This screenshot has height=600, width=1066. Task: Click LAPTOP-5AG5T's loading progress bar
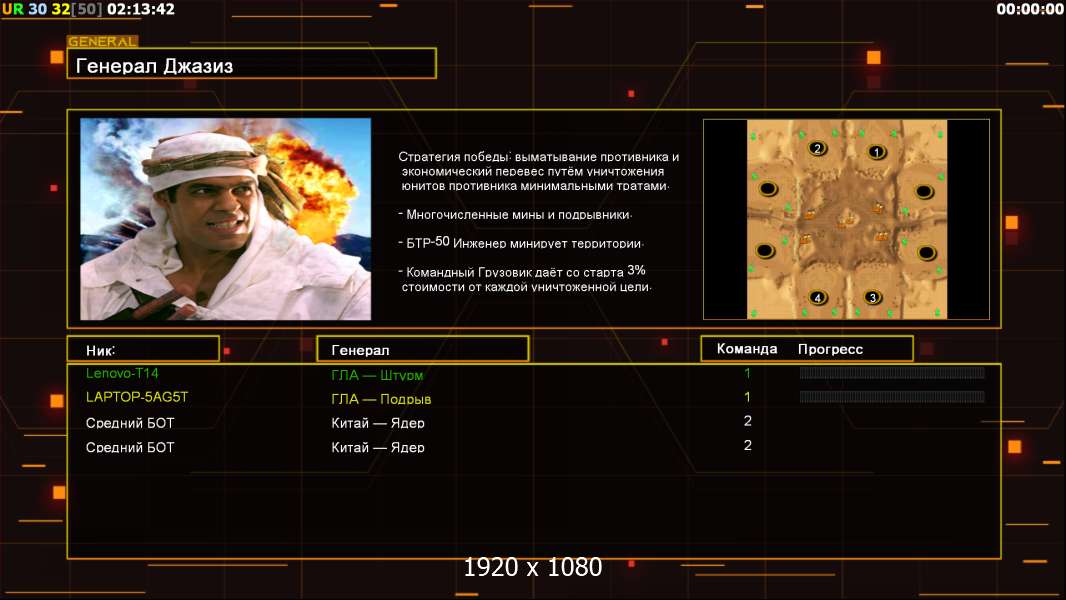(x=892, y=397)
